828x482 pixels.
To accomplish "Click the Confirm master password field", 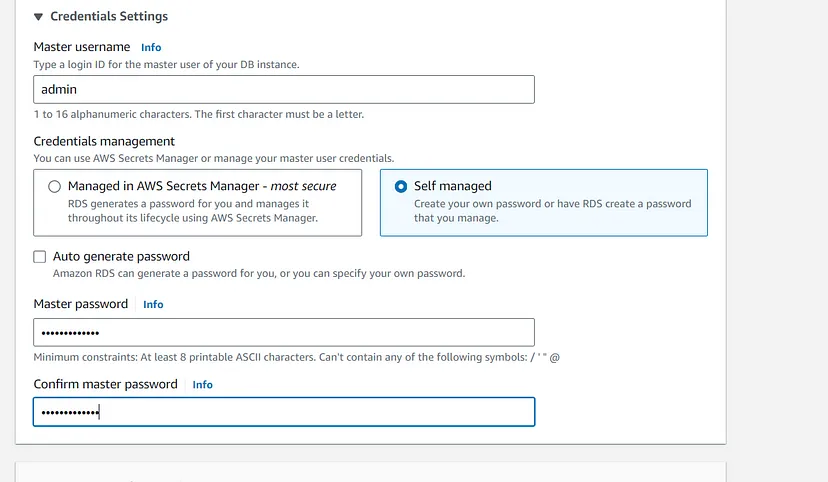I will [x=284, y=412].
